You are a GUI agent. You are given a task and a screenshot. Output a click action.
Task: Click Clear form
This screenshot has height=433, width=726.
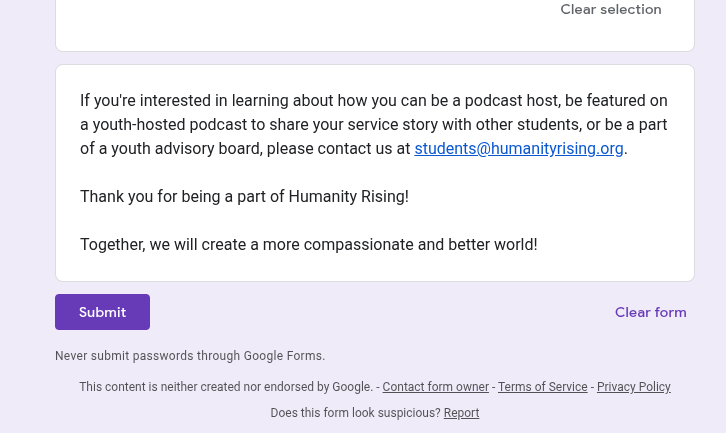point(650,312)
